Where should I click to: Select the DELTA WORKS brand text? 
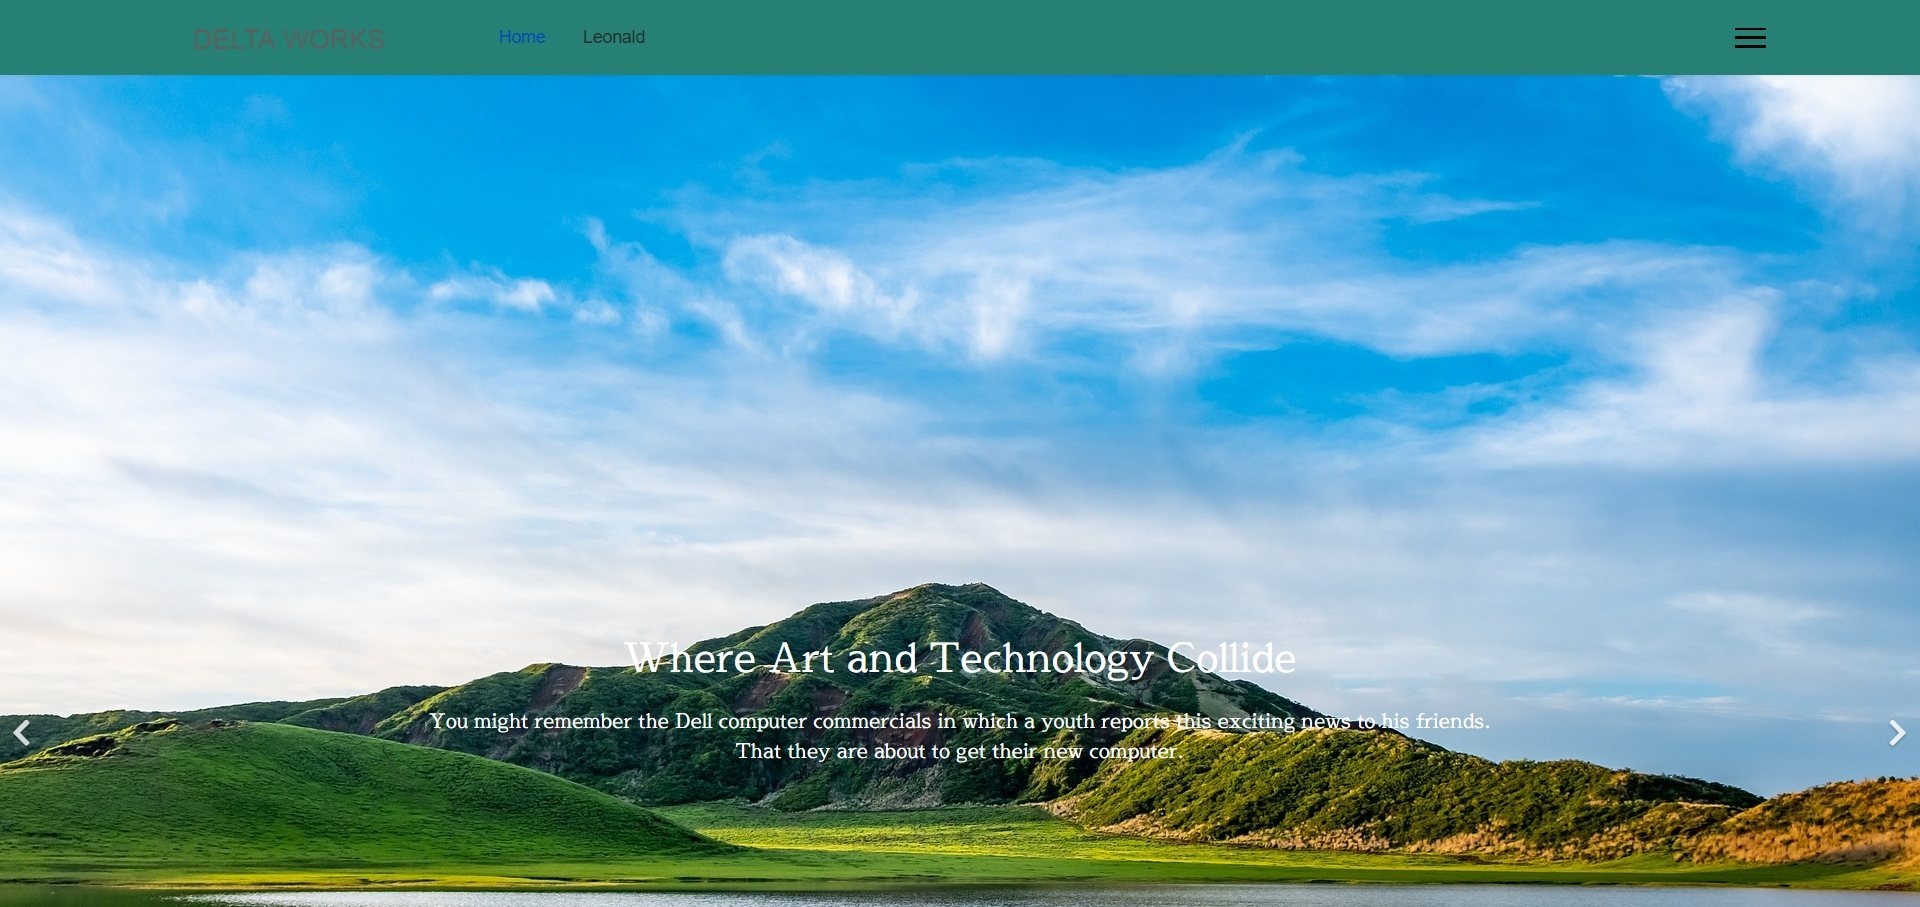click(x=288, y=40)
